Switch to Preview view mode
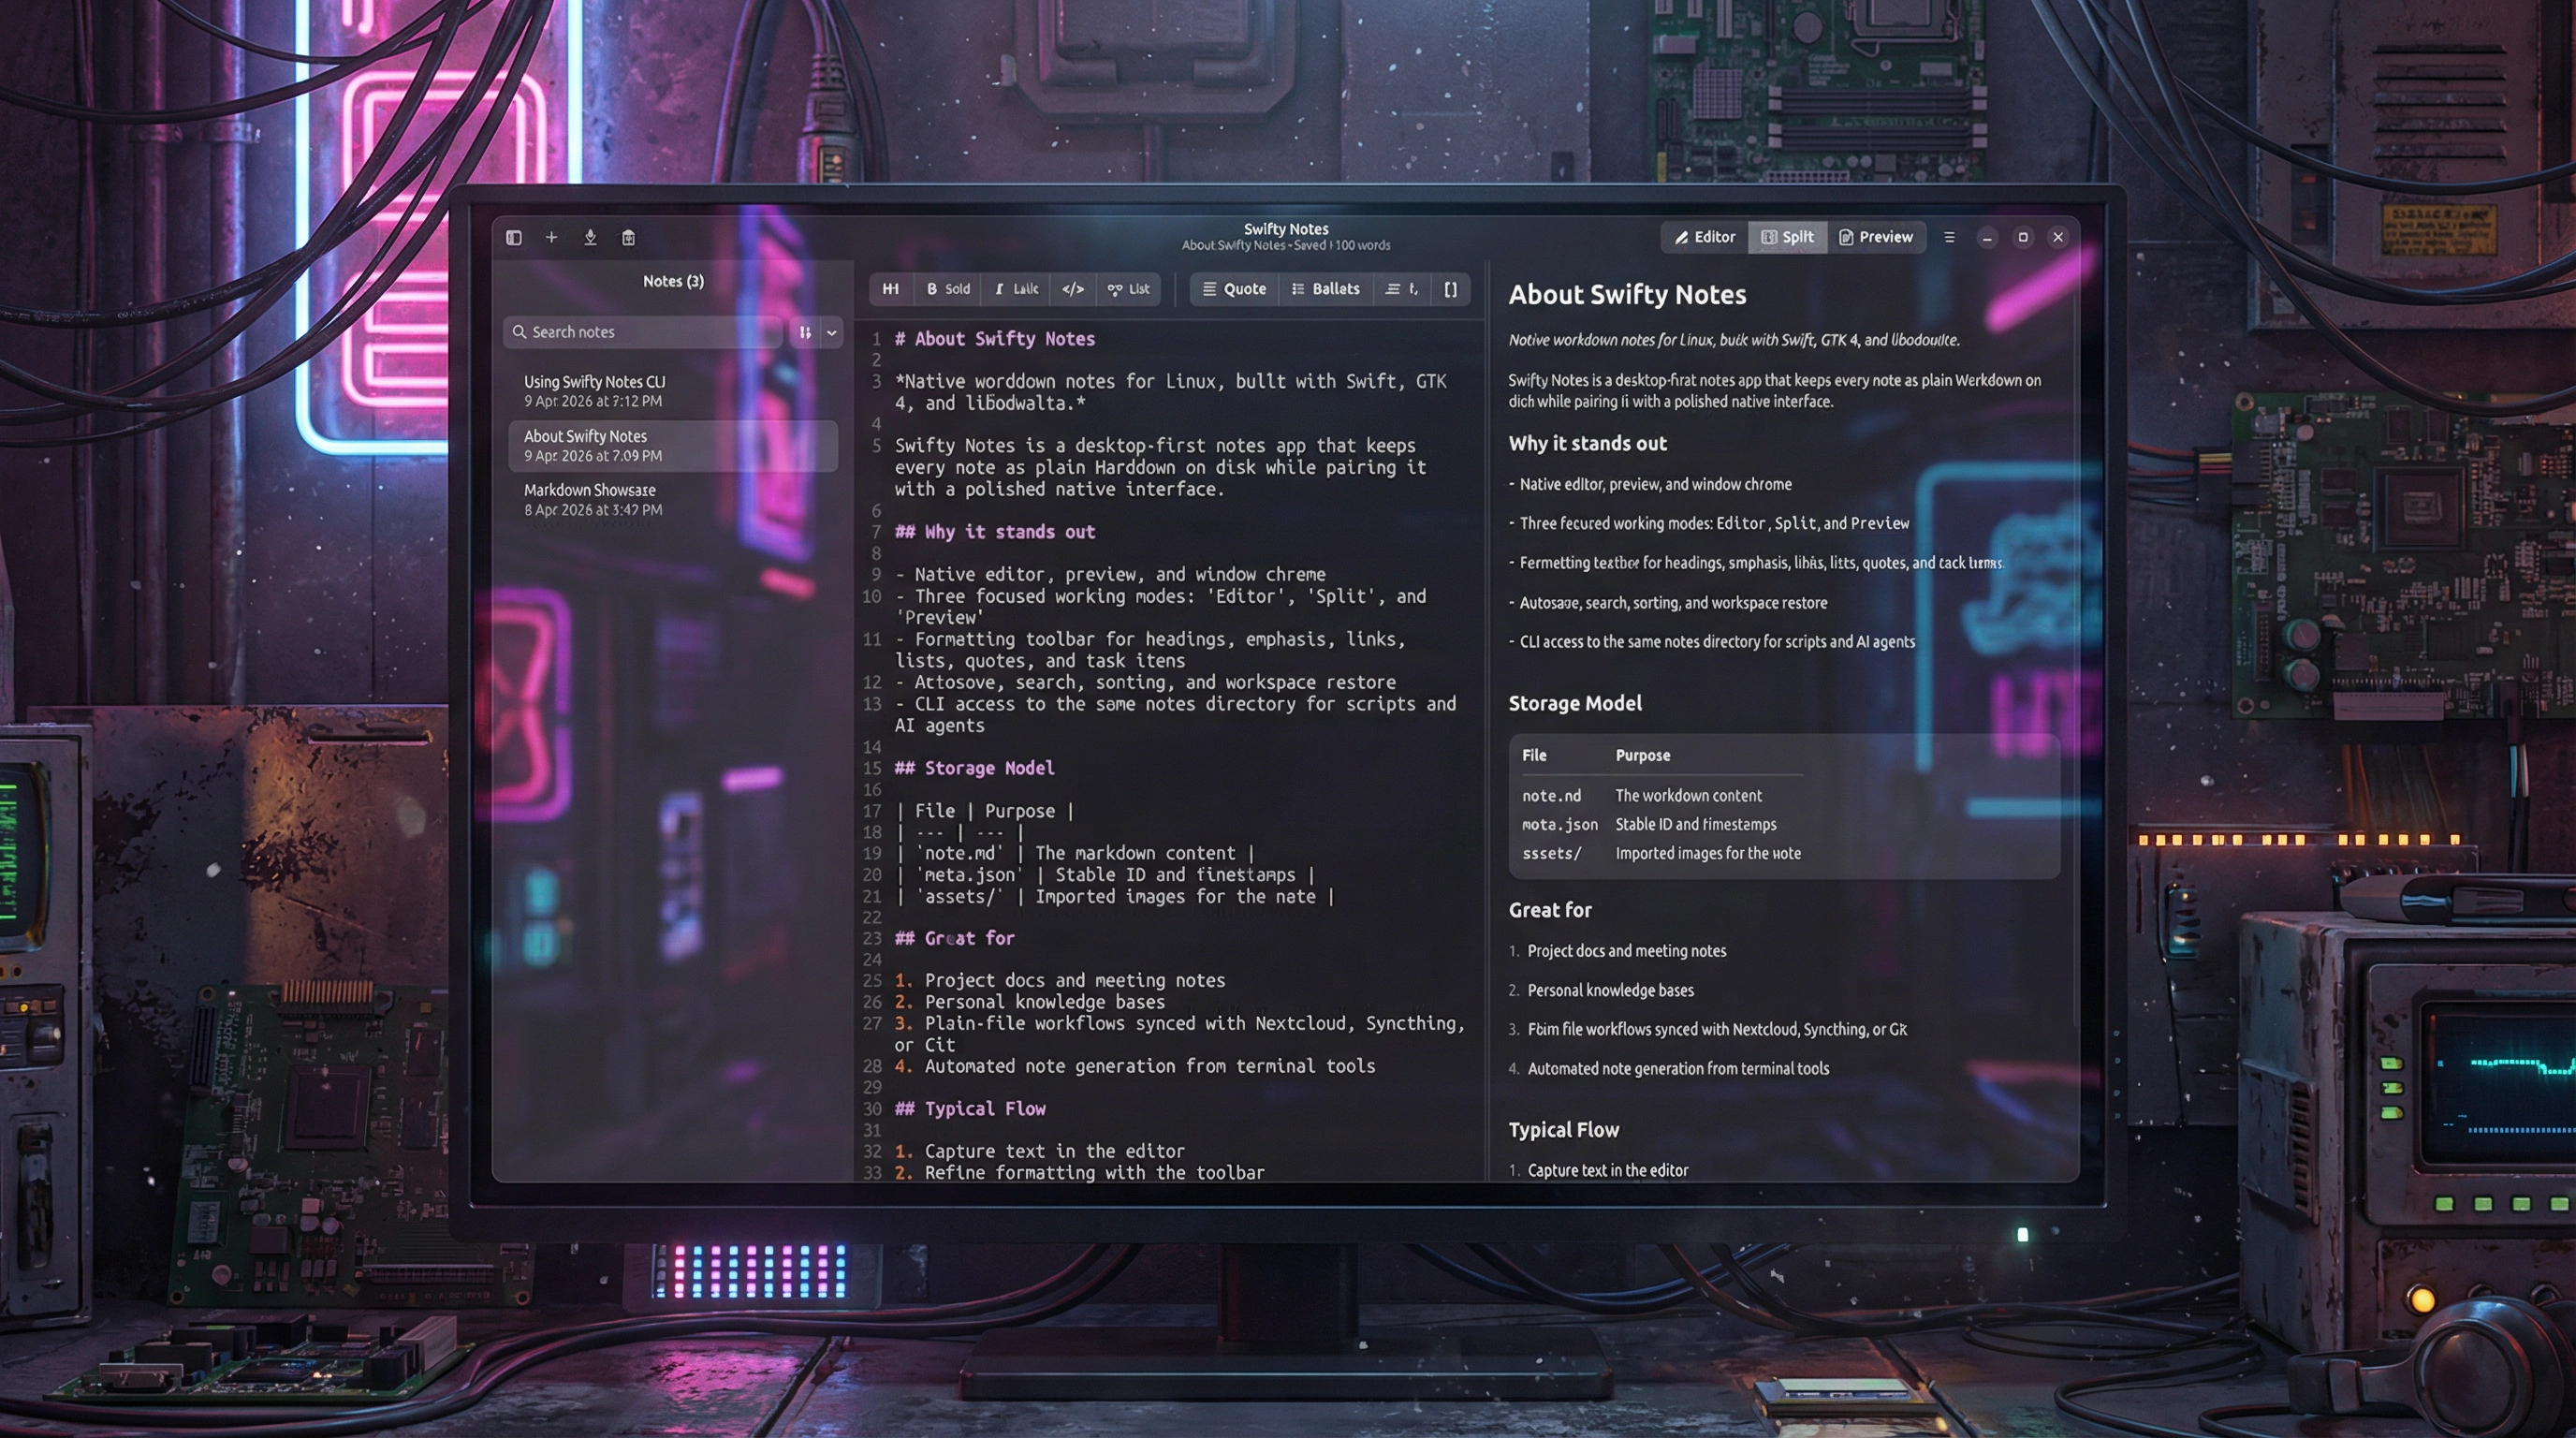2576x1438 pixels. 1876,237
